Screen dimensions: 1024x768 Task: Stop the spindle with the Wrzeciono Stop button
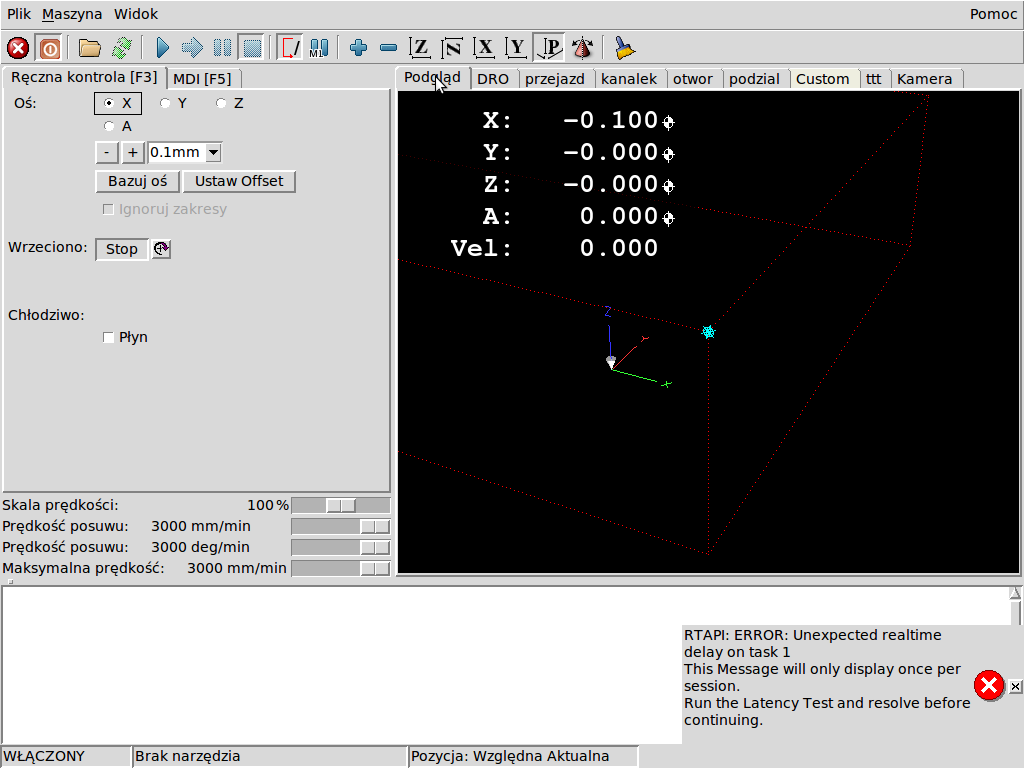121,249
